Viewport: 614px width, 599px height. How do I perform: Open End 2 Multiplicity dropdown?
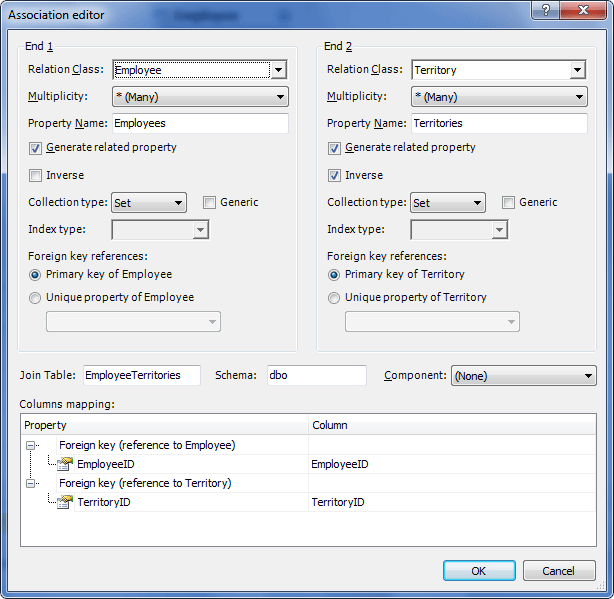tap(499, 97)
